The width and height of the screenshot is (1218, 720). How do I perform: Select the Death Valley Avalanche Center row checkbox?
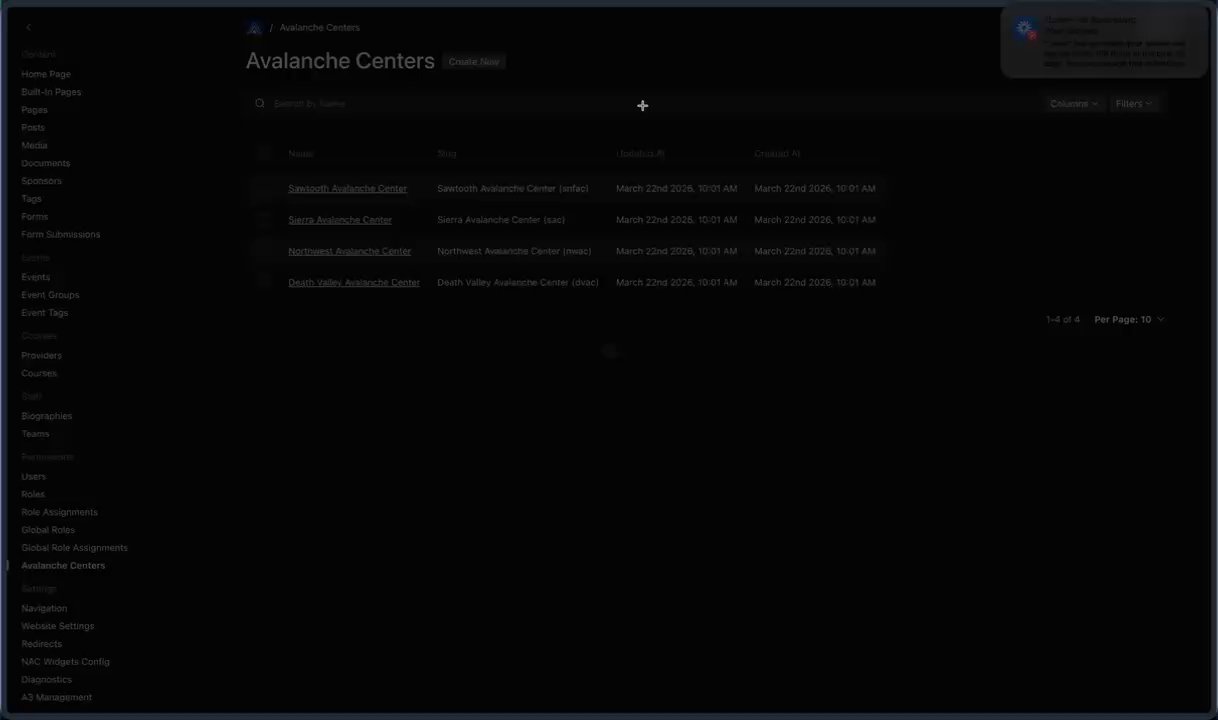pos(264,282)
